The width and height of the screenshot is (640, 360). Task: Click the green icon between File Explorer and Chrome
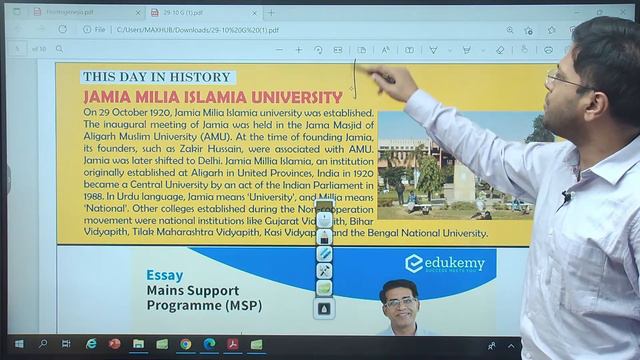coord(162,344)
